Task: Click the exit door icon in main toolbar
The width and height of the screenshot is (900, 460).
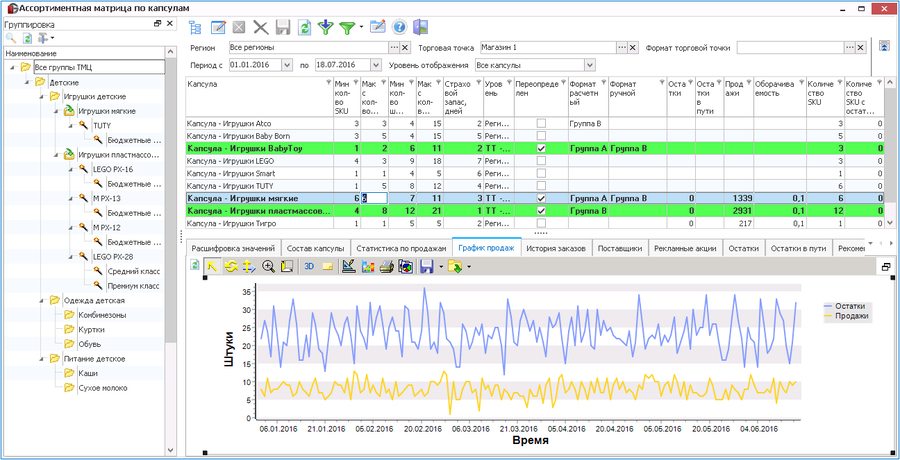Action: [421, 27]
